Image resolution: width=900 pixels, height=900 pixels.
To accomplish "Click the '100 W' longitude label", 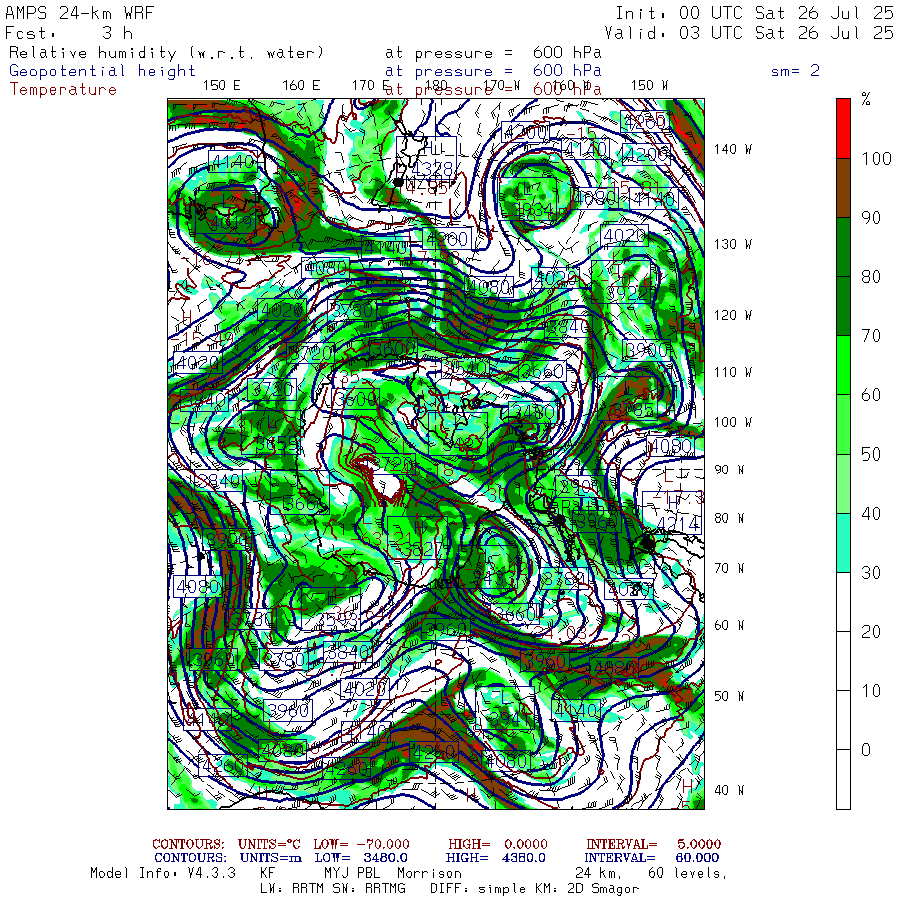I will point(733,422).
